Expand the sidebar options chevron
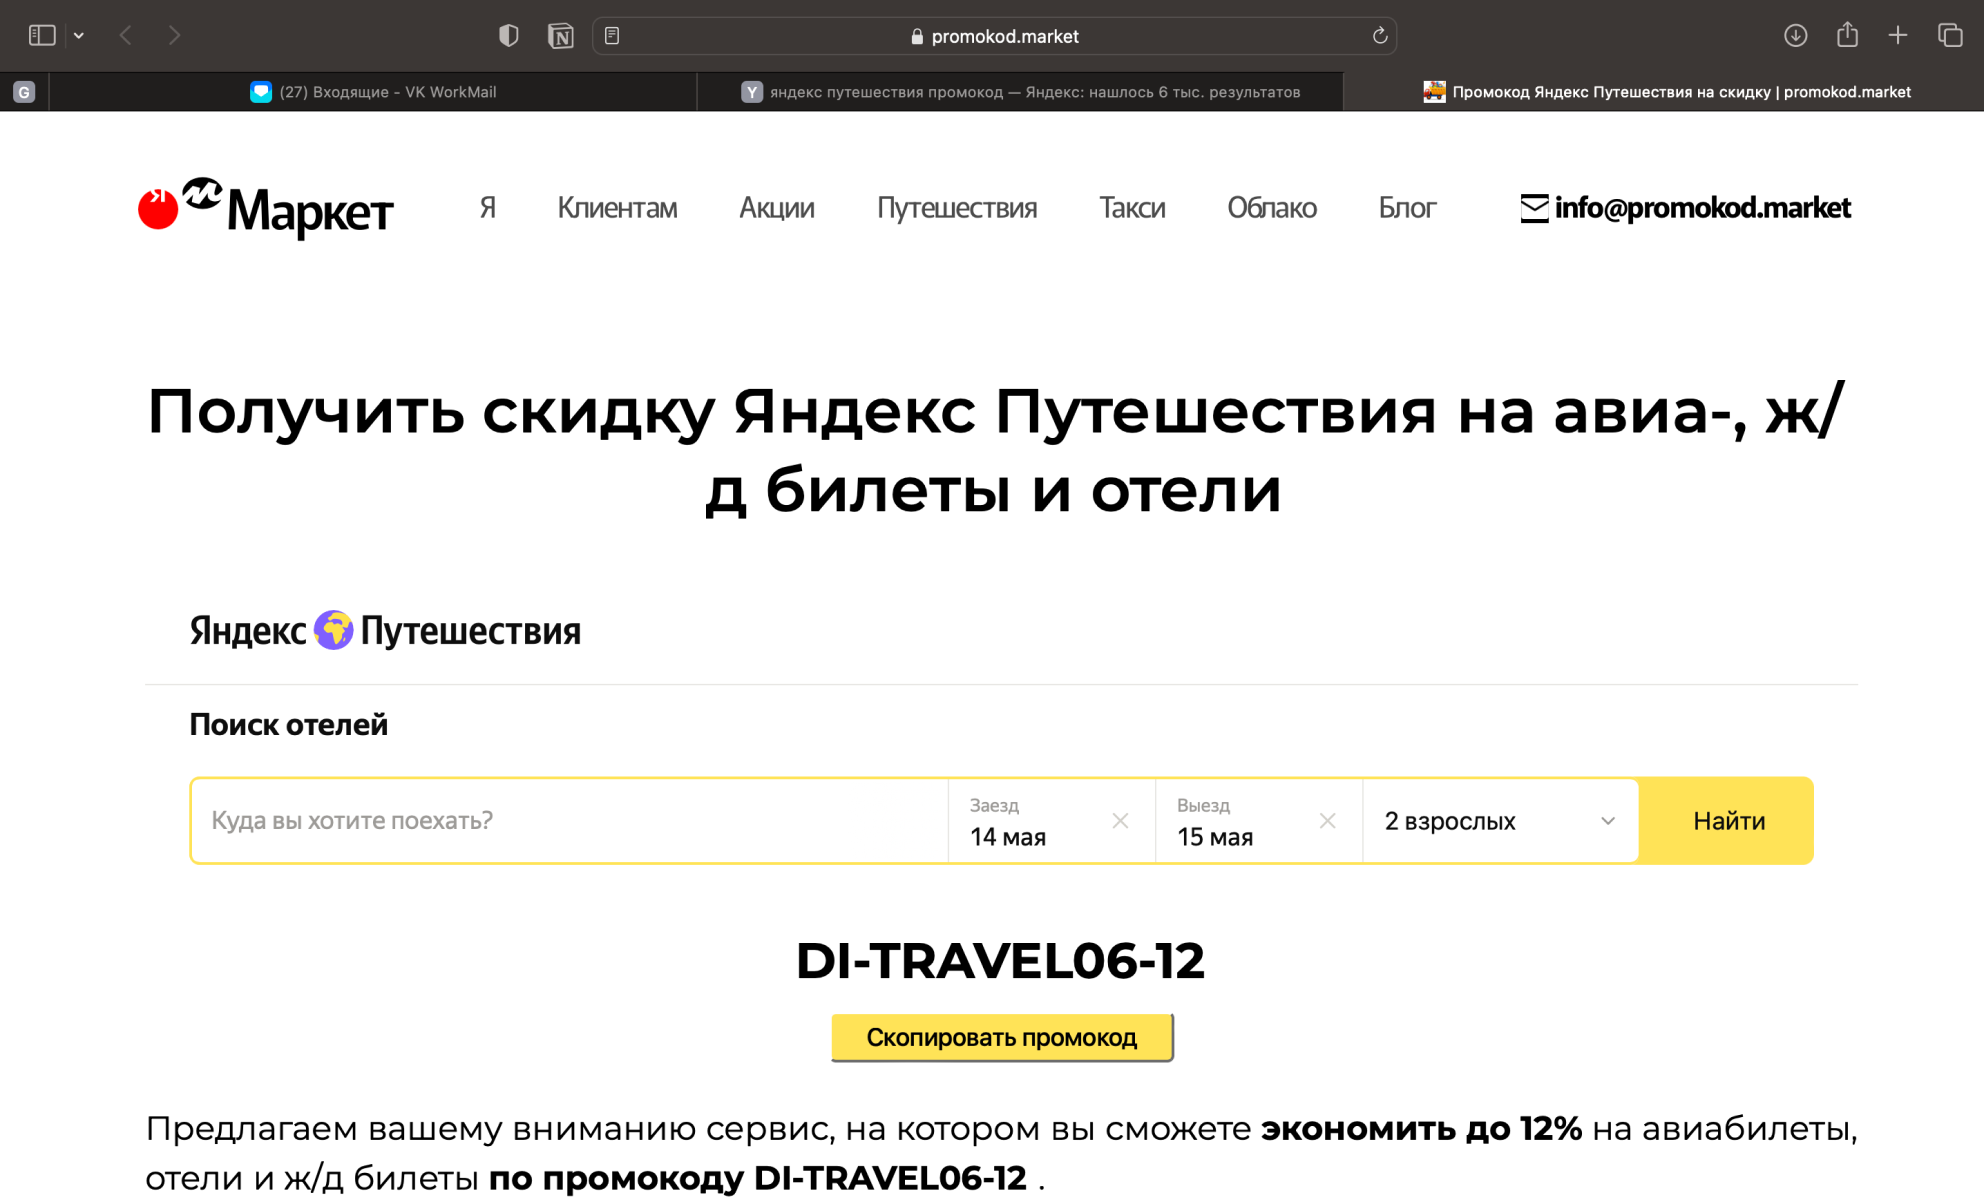 78,35
